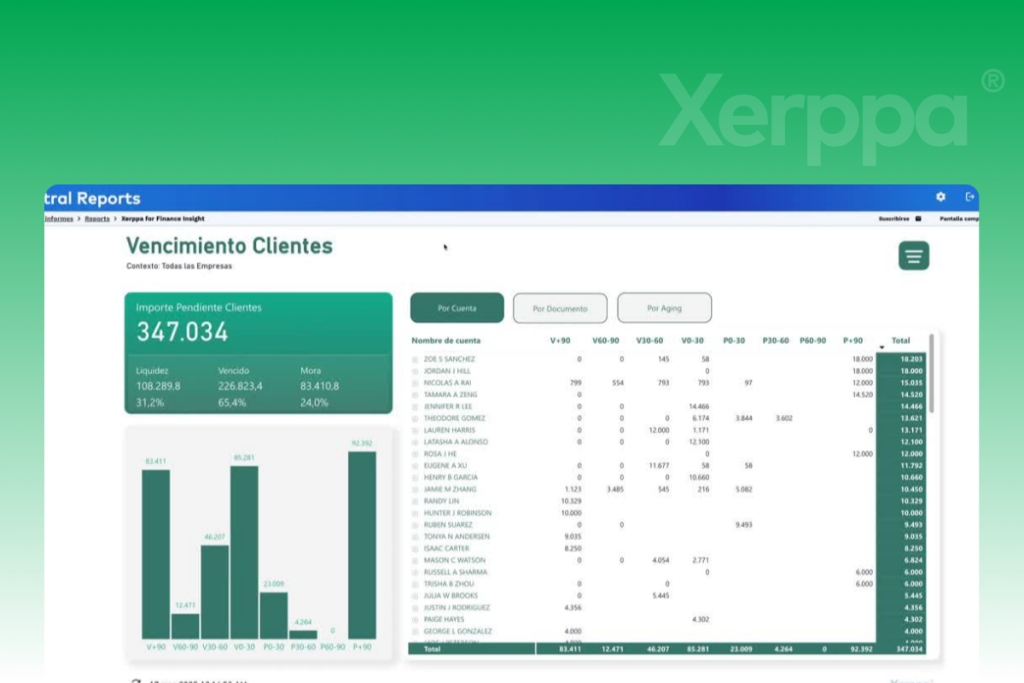Sort by the P0-30 column header
1024x683 pixels.
[x=734, y=341]
